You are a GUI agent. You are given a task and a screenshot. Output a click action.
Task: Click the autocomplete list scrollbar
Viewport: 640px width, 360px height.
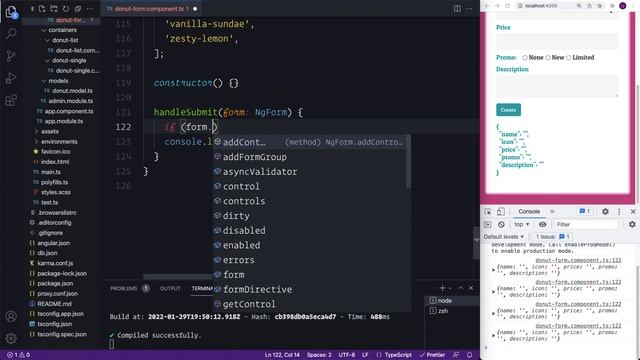point(409,162)
